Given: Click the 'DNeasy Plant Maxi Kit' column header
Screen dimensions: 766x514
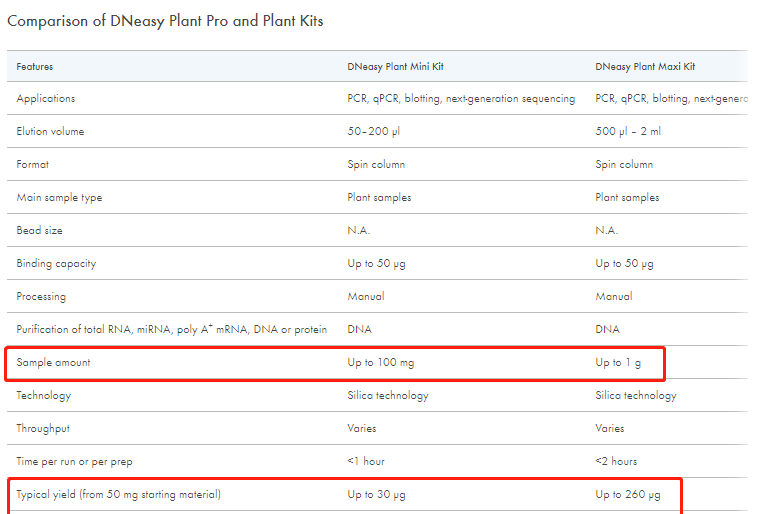Looking at the screenshot, I should tap(645, 67).
